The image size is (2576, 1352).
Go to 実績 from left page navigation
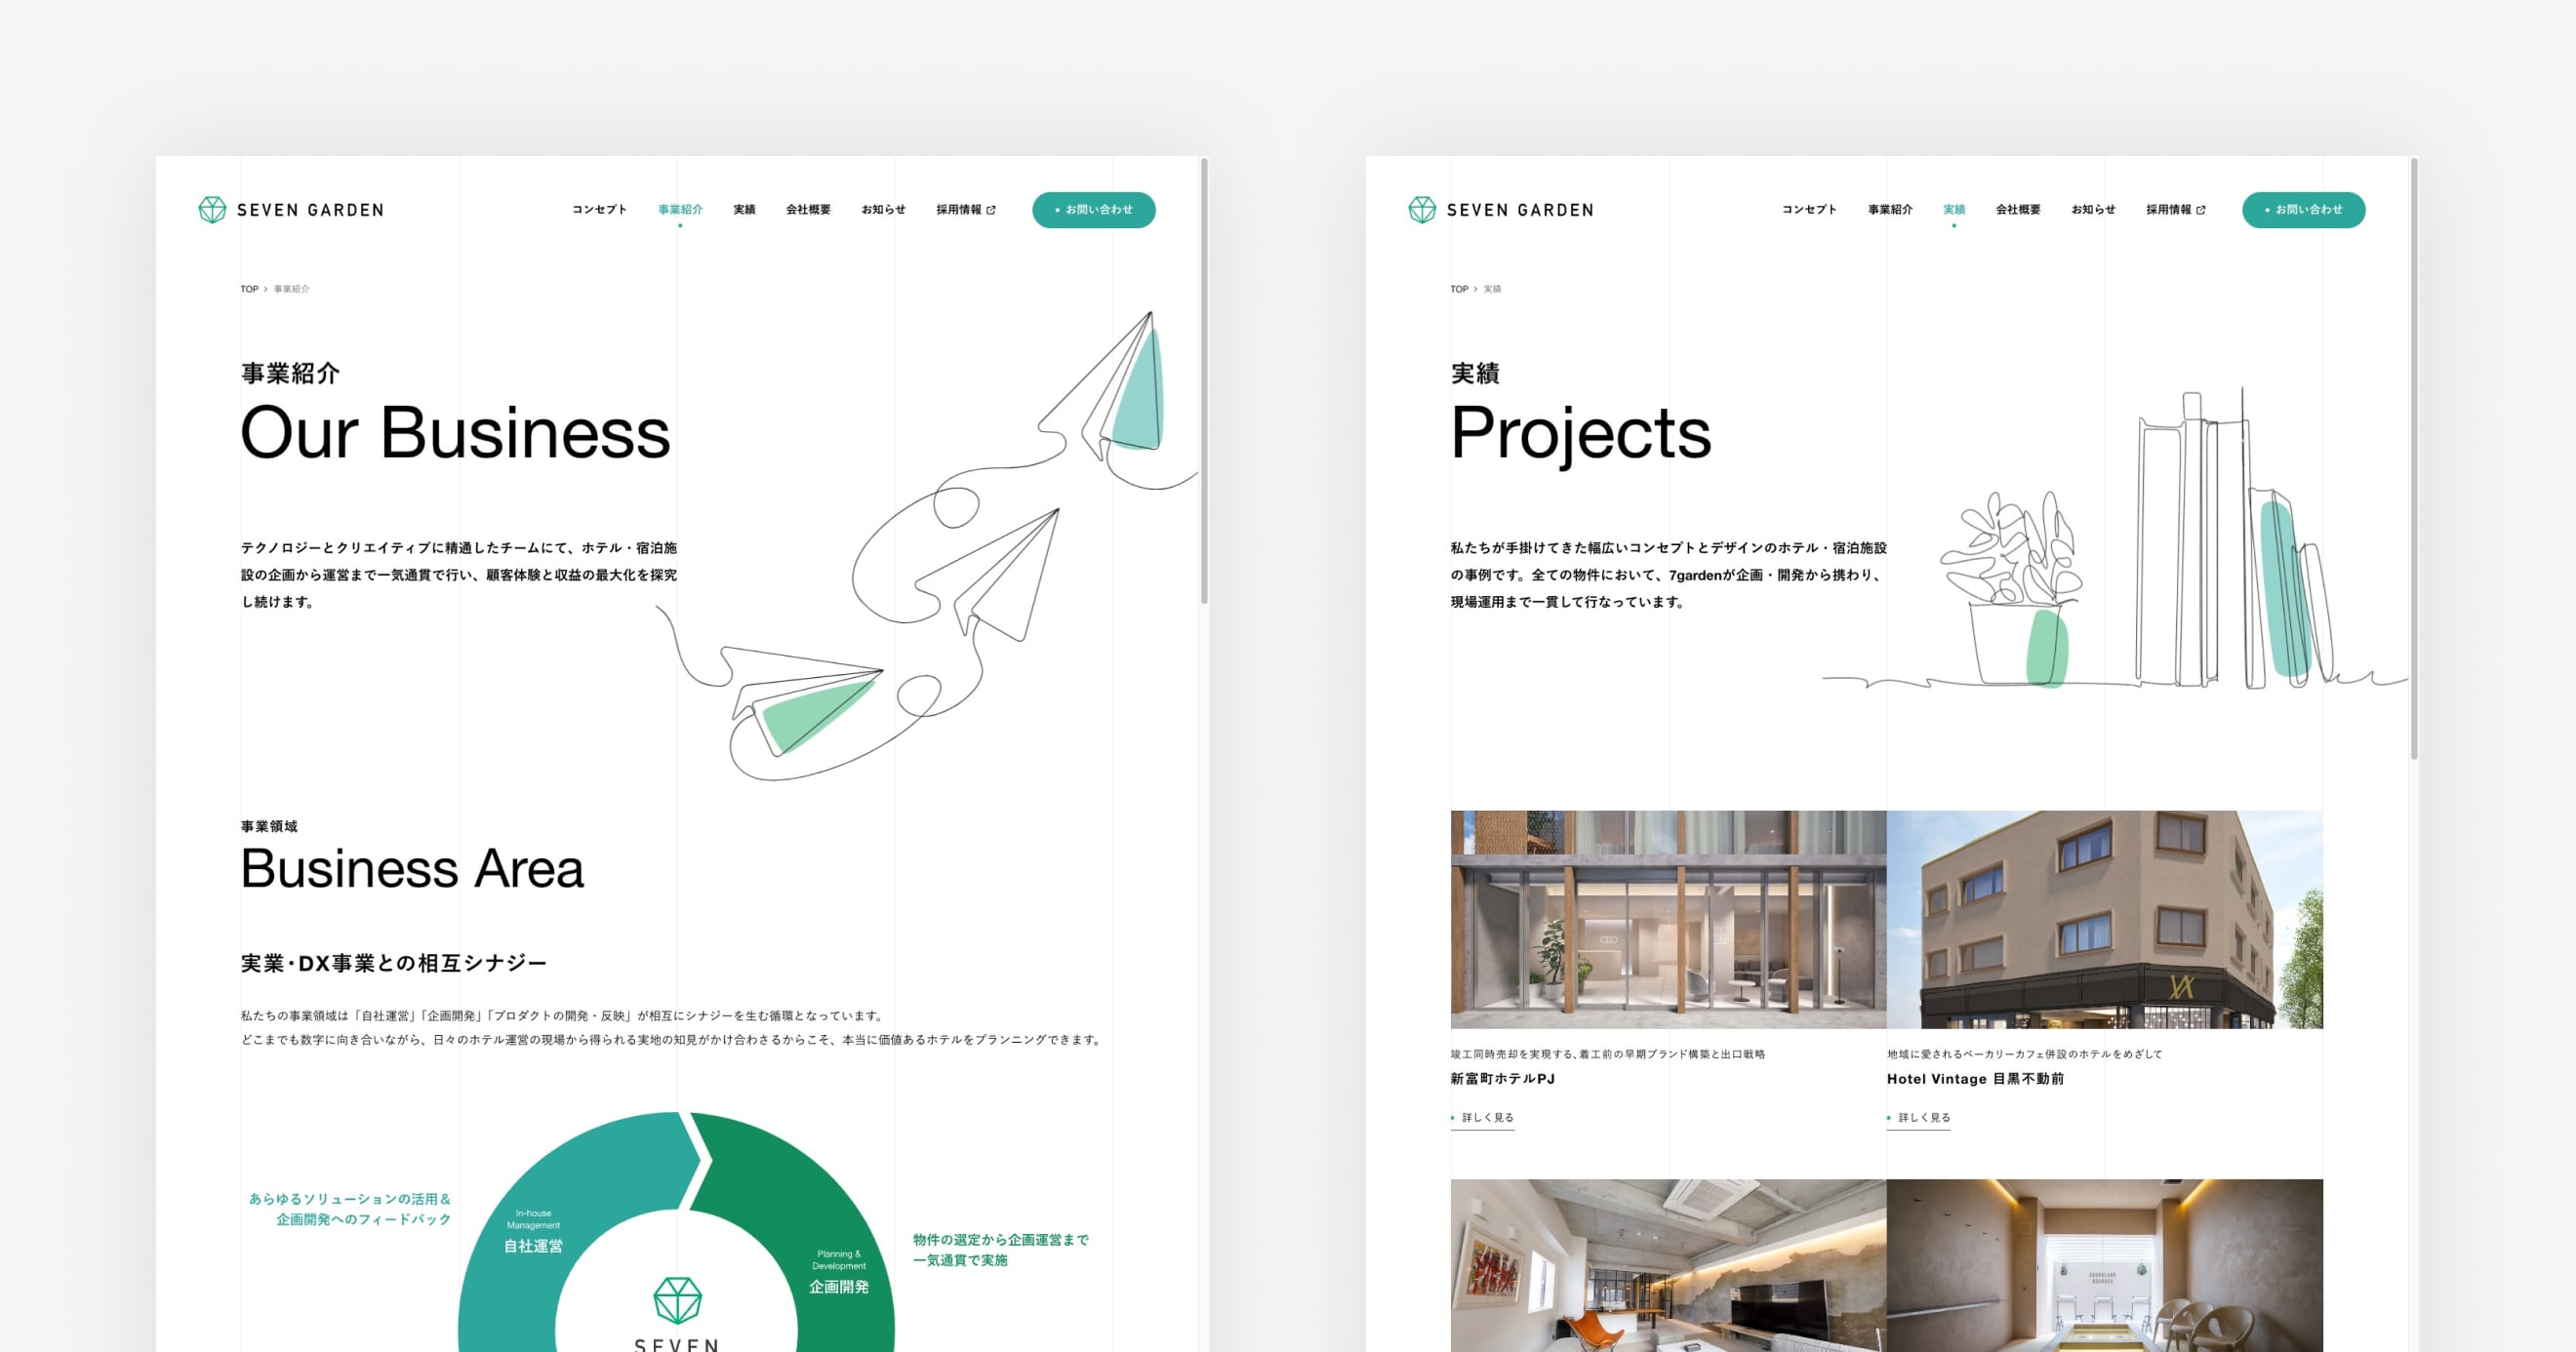pyautogui.click(x=744, y=210)
